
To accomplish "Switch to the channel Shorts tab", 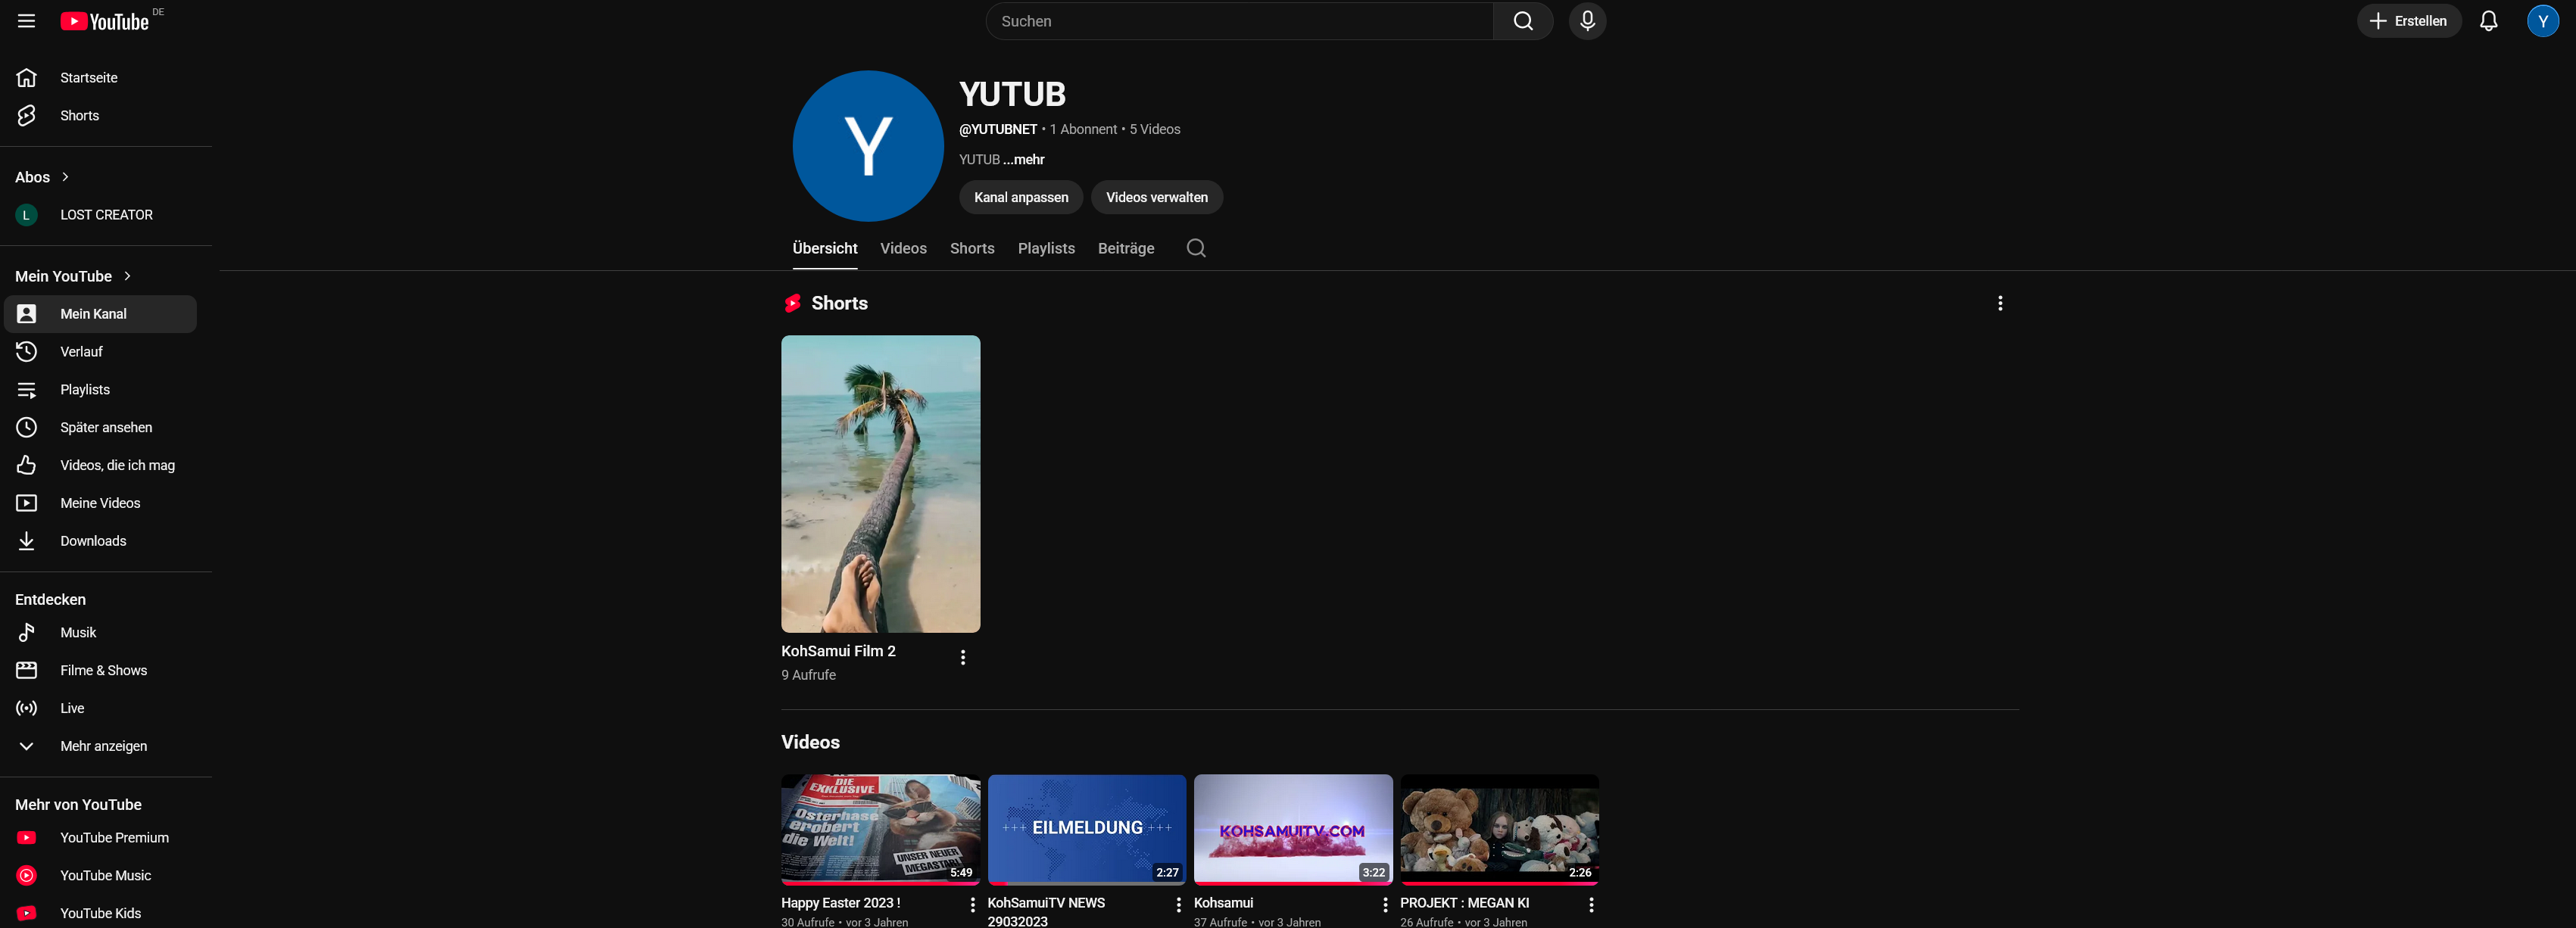I will coord(972,248).
